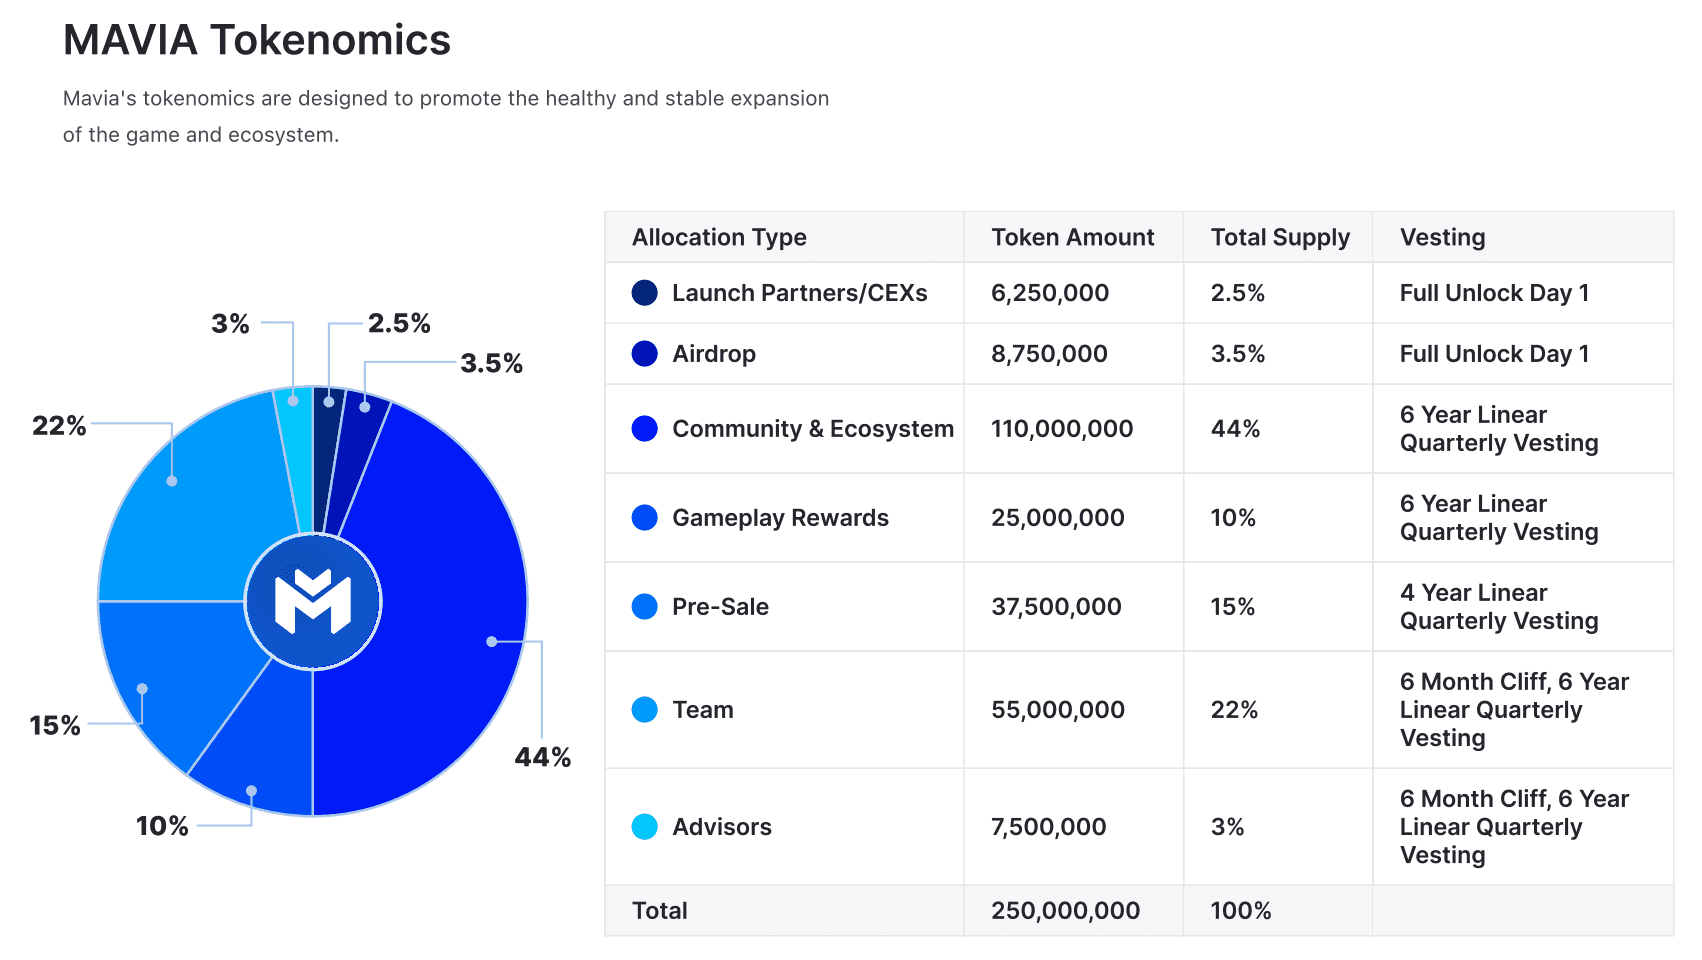Click the Team color dot
The image size is (1702, 960).
[x=645, y=710]
